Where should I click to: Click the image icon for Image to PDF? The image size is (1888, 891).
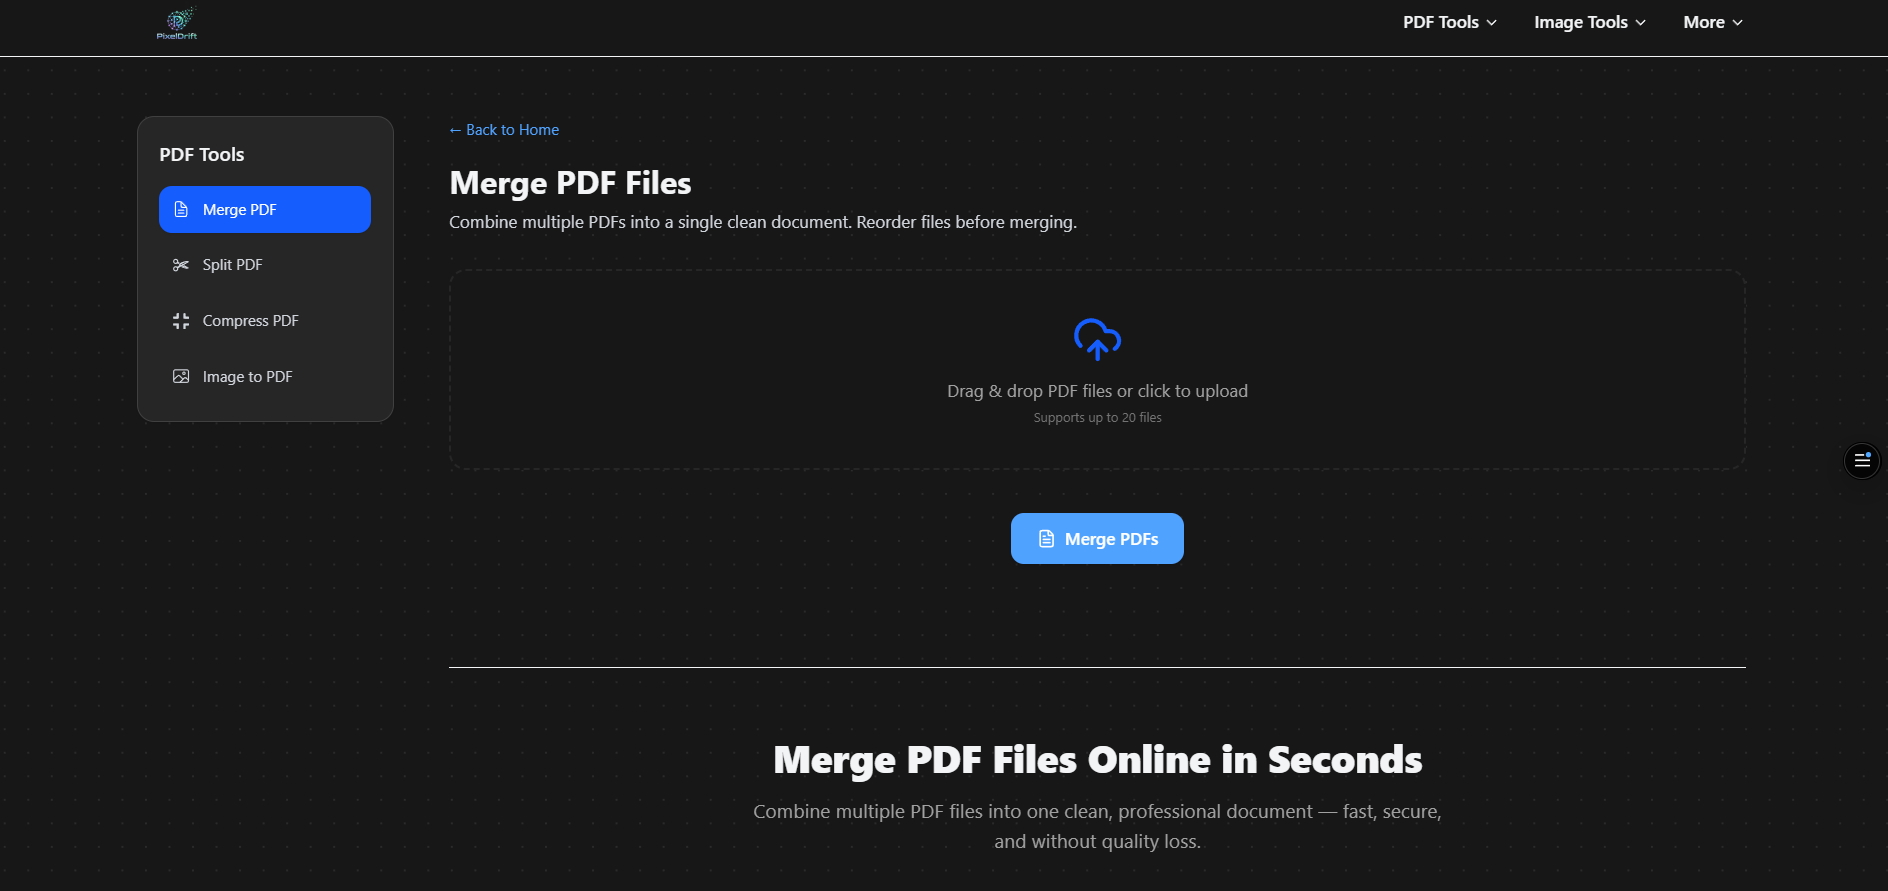pyautogui.click(x=181, y=377)
